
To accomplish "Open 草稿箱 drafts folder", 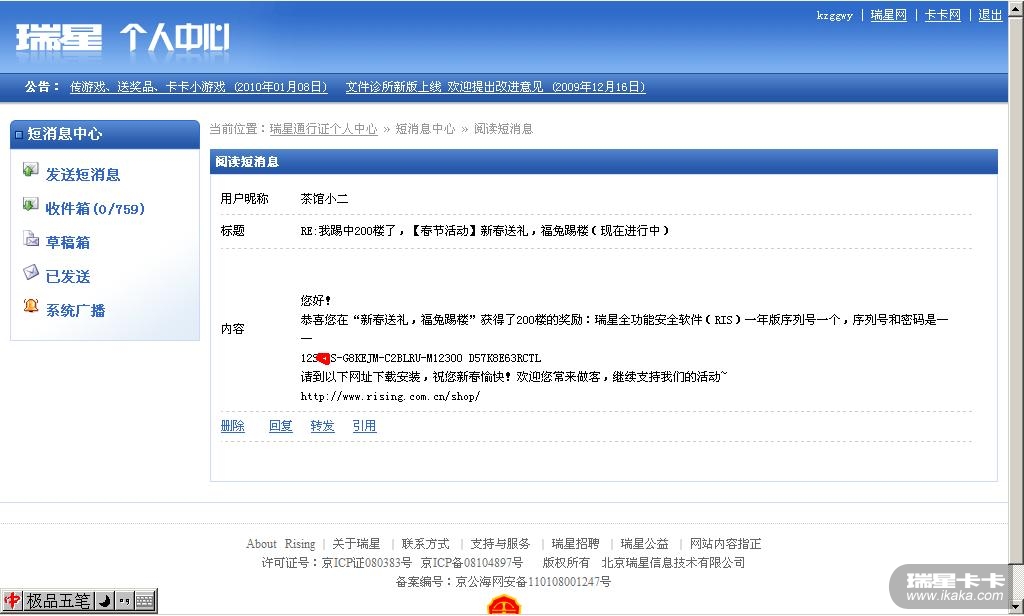I will pyautogui.click(x=68, y=242).
